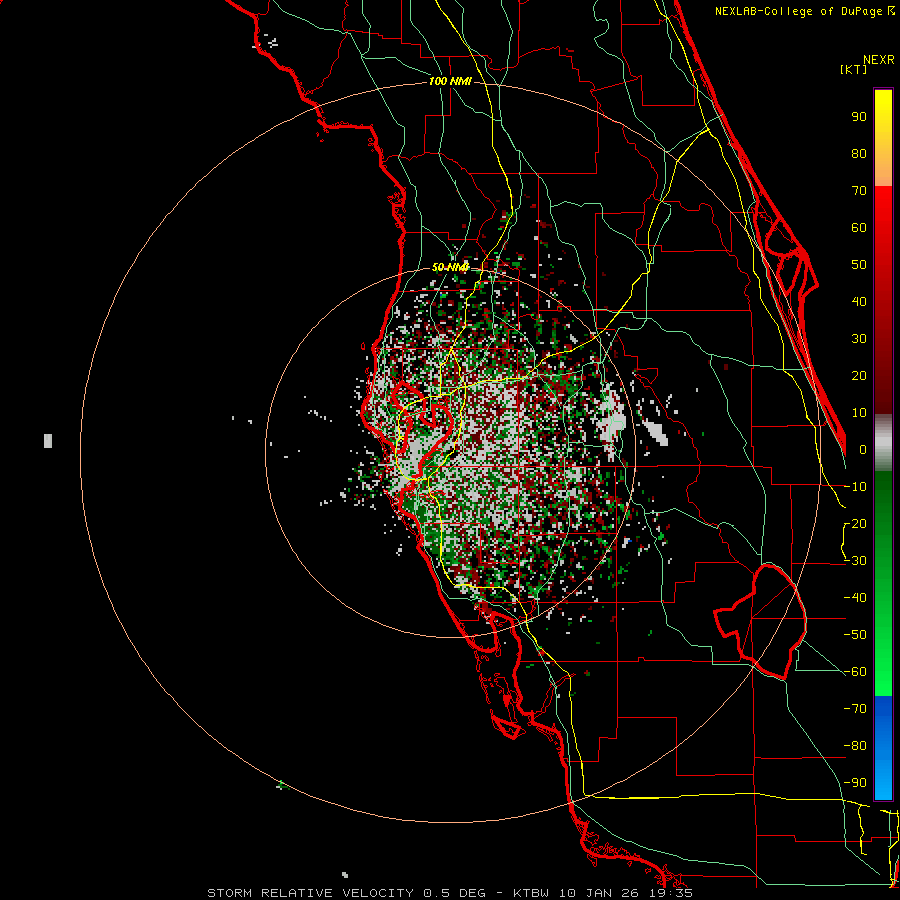Click the -60 knot scale label
Viewport: 900px width, 900px height.
point(855,672)
